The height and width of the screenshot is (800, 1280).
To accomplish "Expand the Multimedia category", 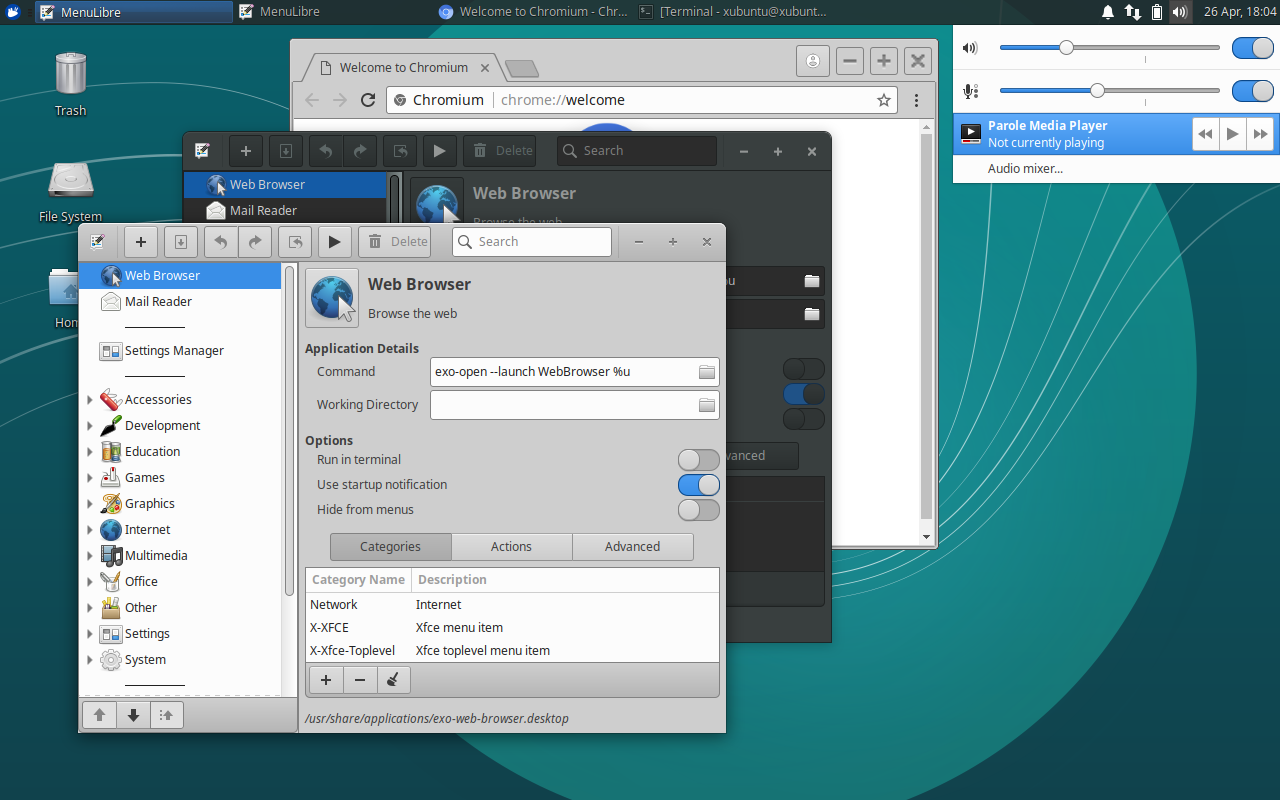I will (x=91, y=555).
